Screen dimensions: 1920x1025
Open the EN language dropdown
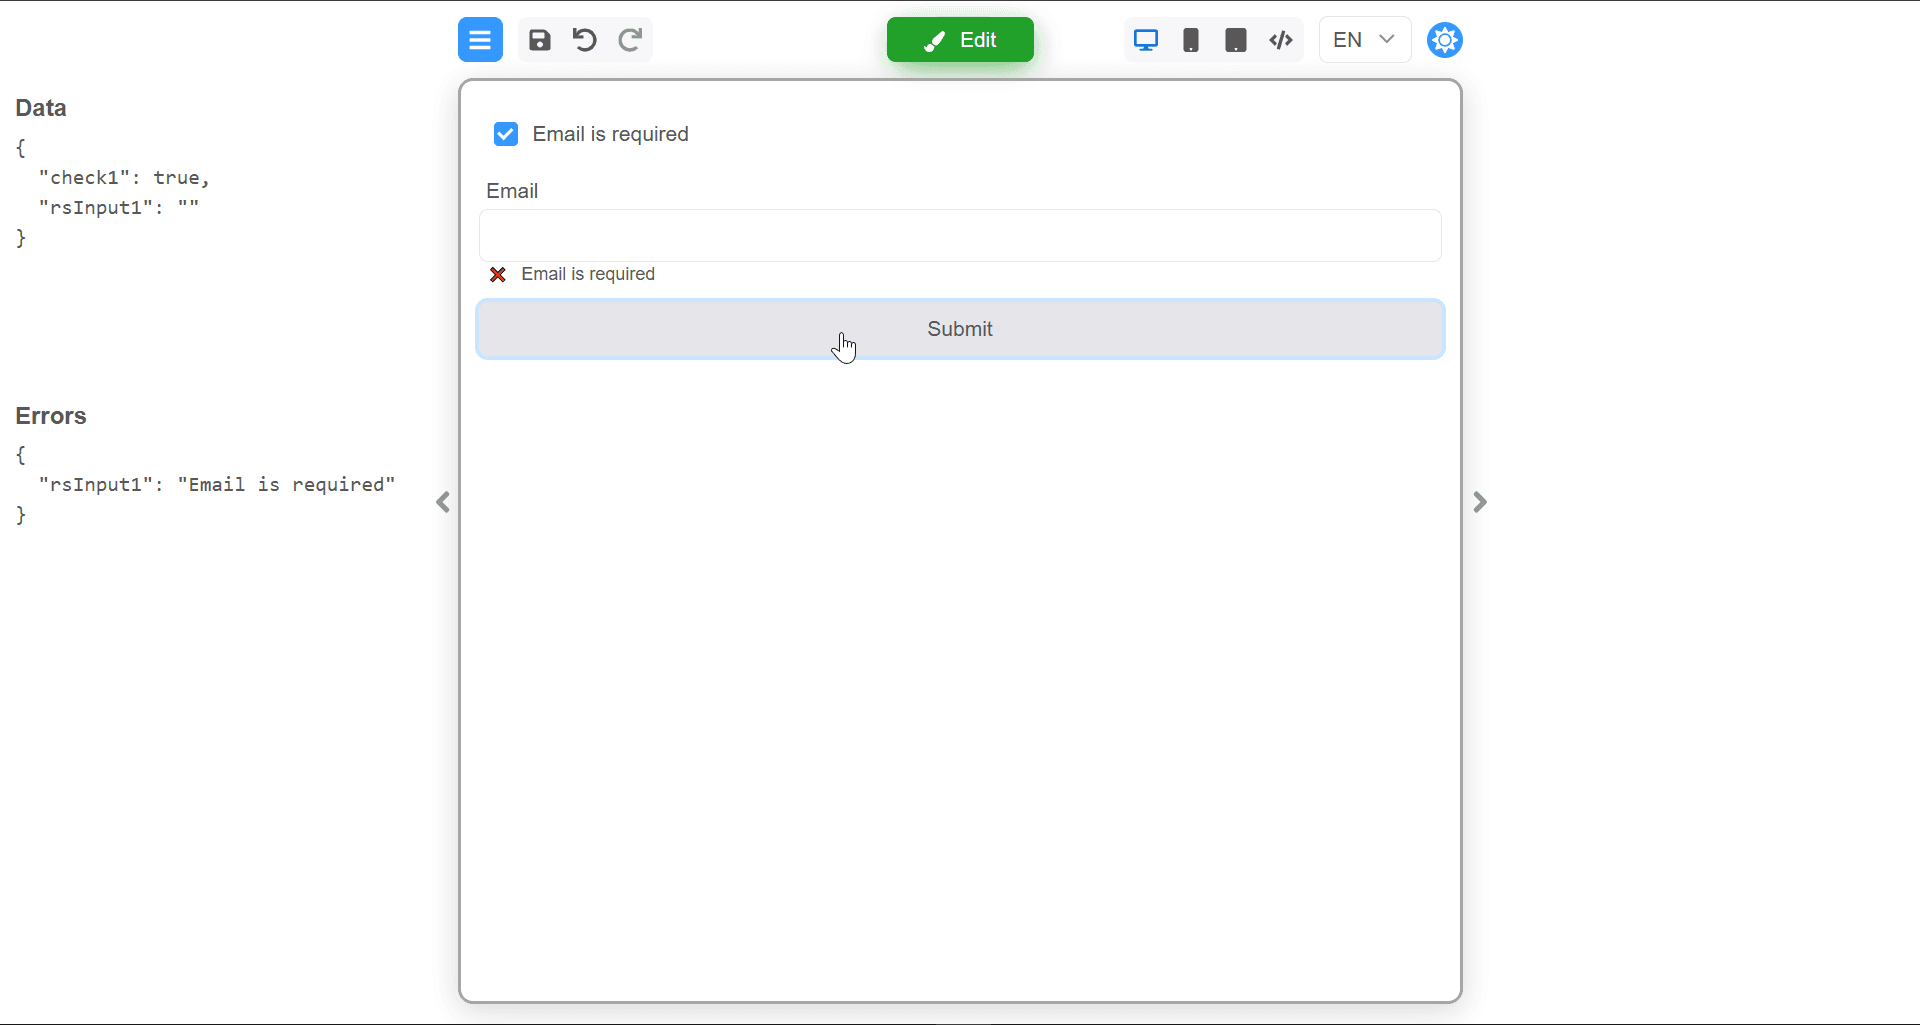(1365, 40)
